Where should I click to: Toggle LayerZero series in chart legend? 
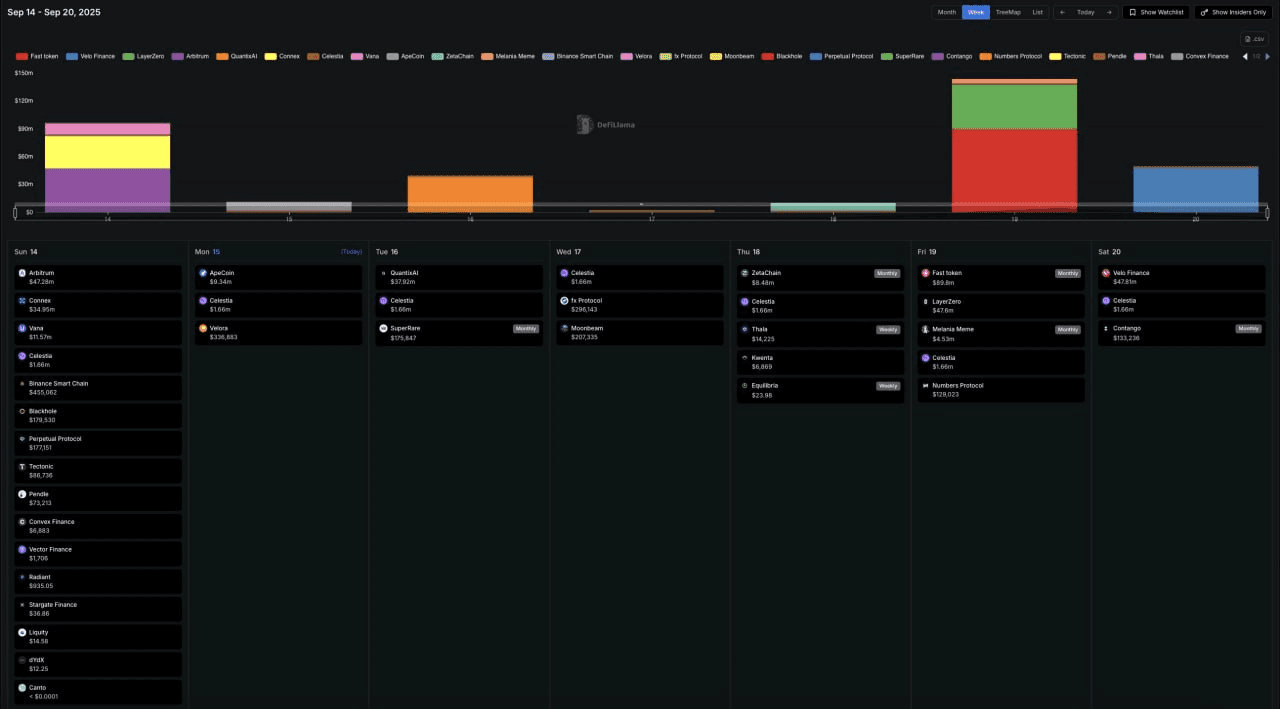pos(144,56)
